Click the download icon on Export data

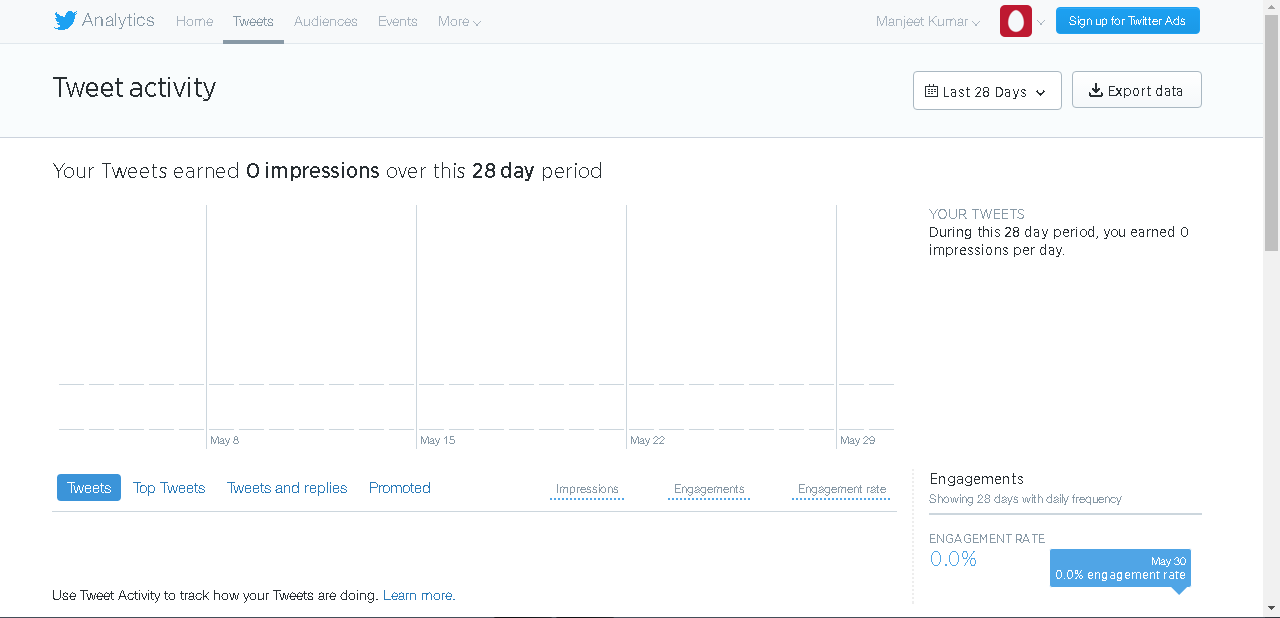pyautogui.click(x=1095, y=90)
